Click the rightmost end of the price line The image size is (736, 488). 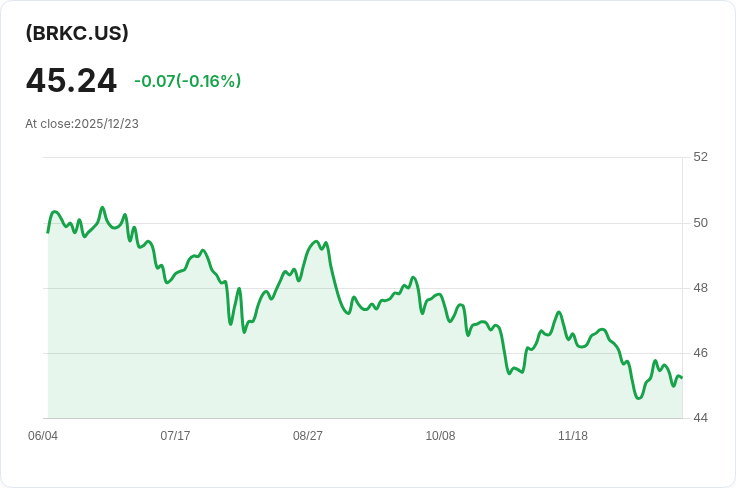pyautogui.click(x=681, y=378)
